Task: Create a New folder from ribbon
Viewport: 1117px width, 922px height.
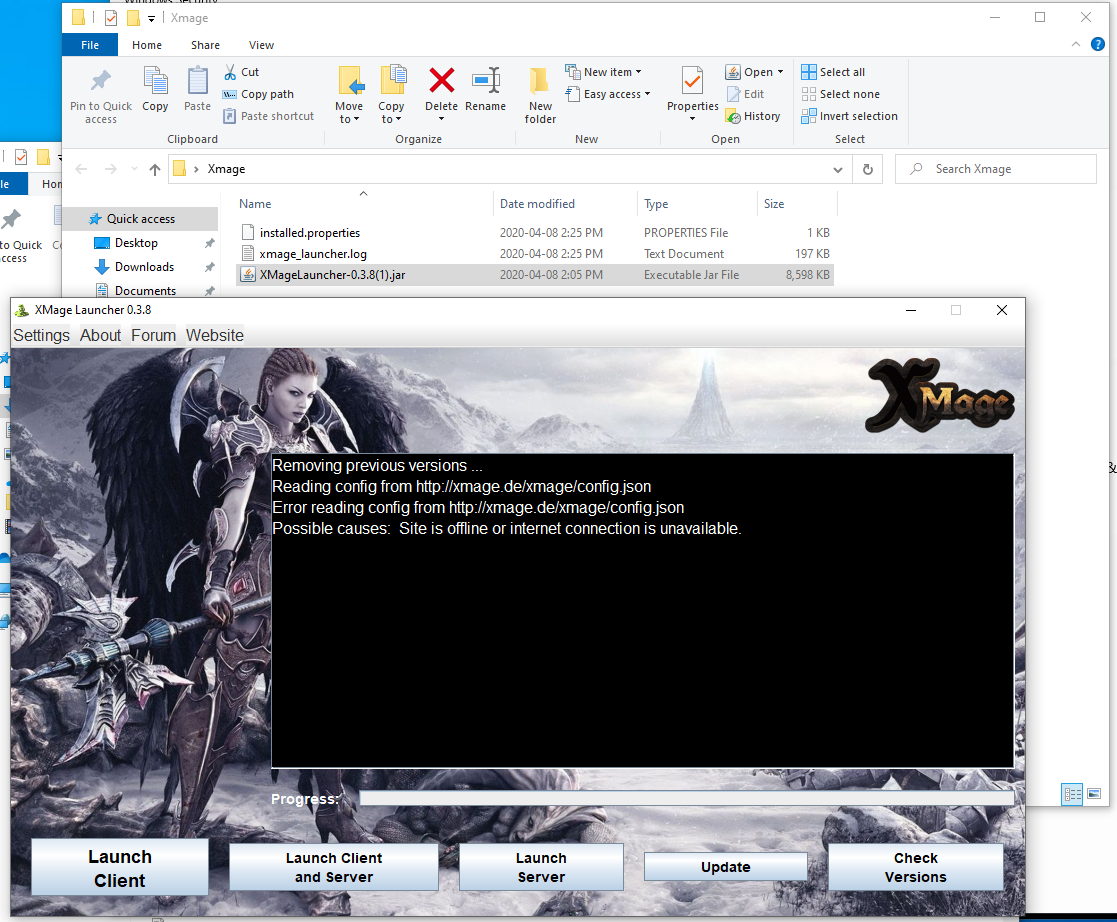Action: click(x=540, y=95)
